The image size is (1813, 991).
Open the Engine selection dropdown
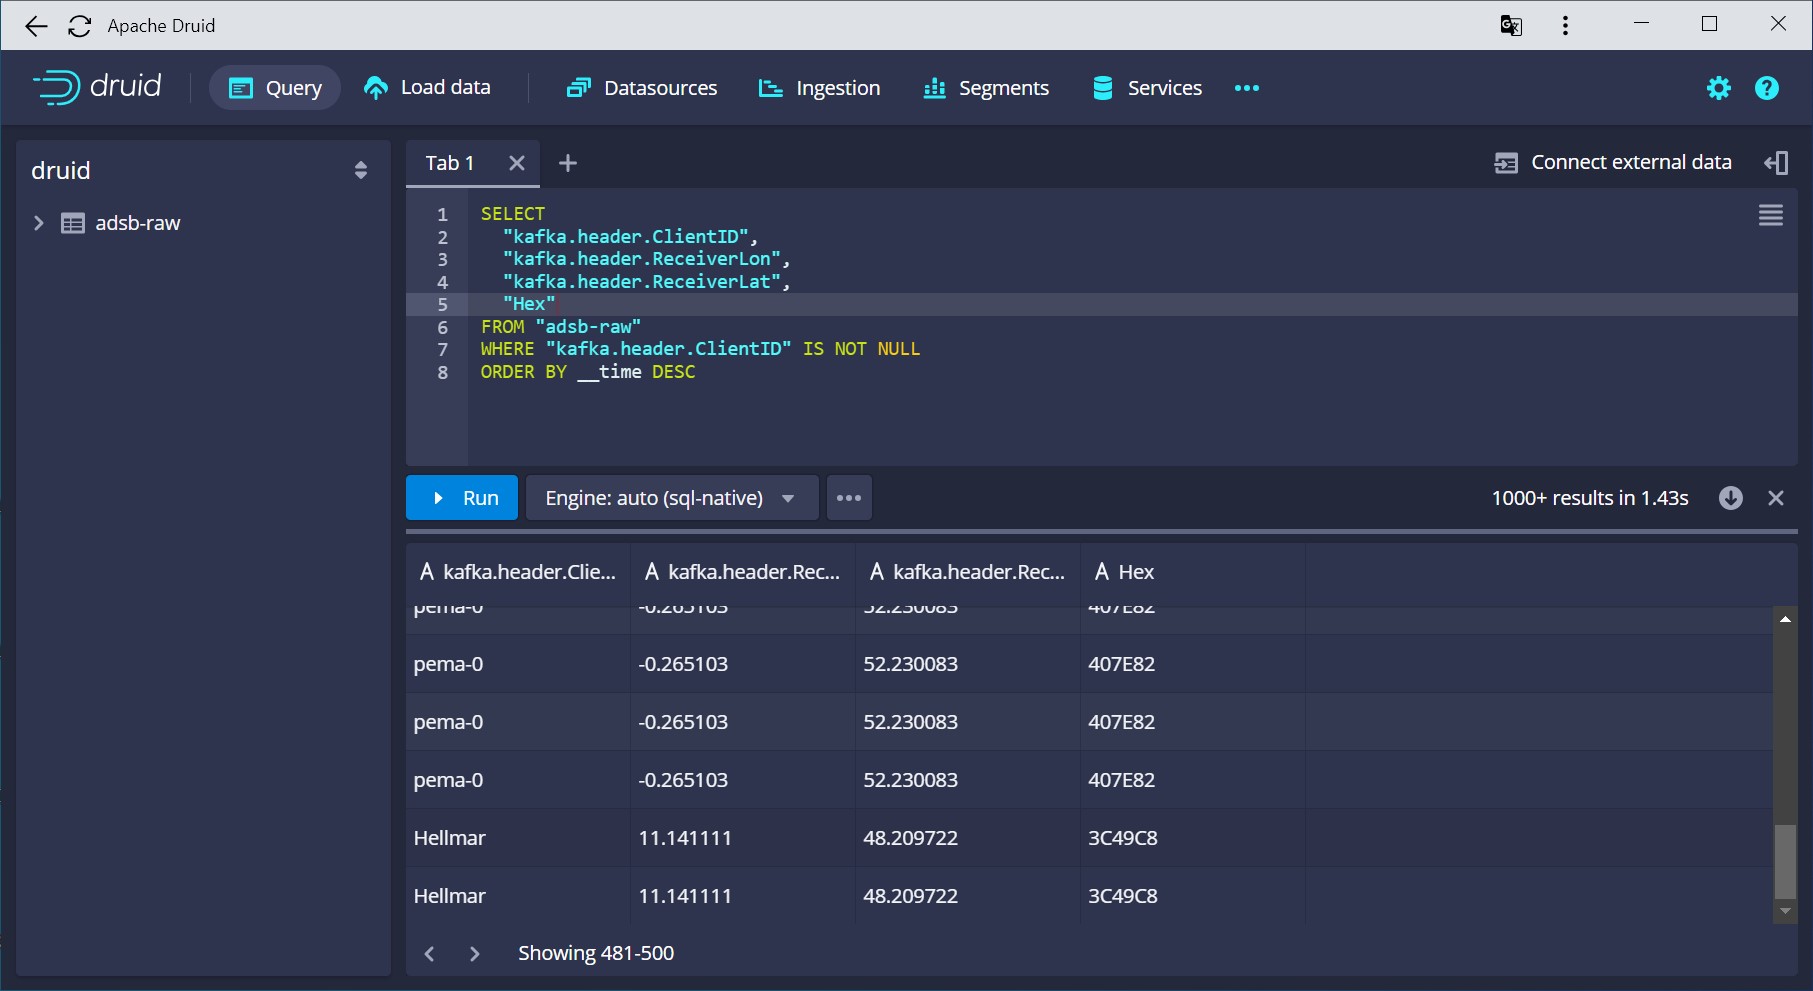tap(671, 497)
